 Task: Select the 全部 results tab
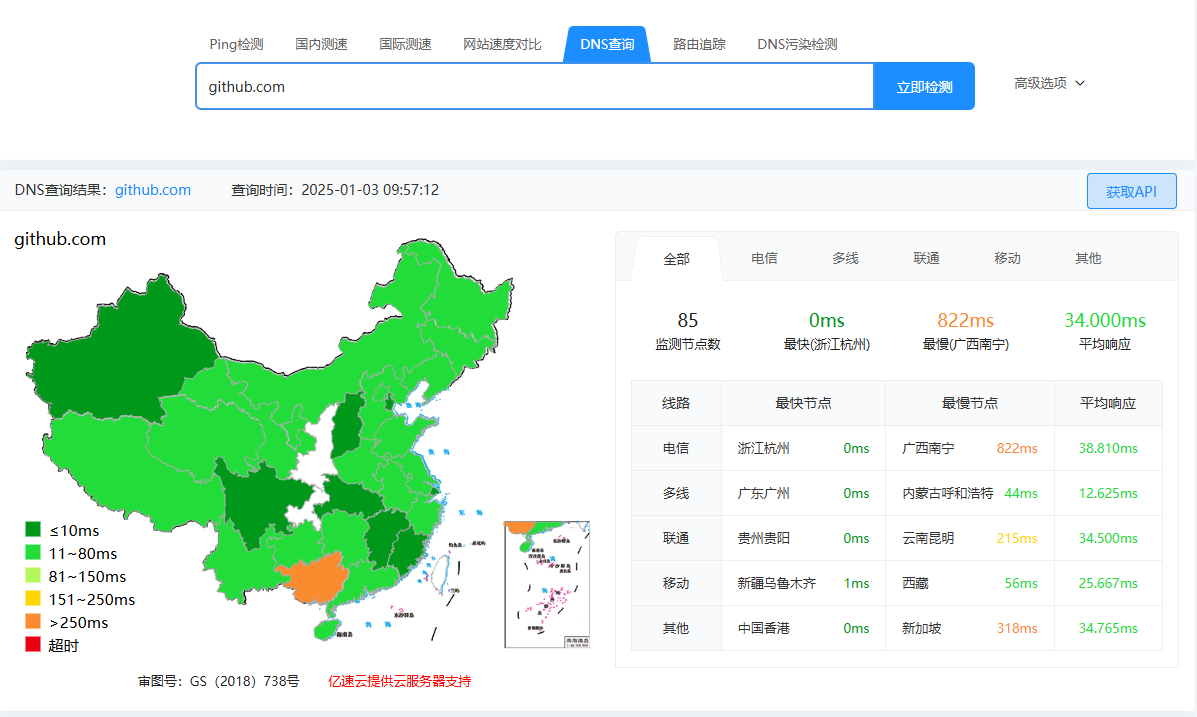point(676,259)
